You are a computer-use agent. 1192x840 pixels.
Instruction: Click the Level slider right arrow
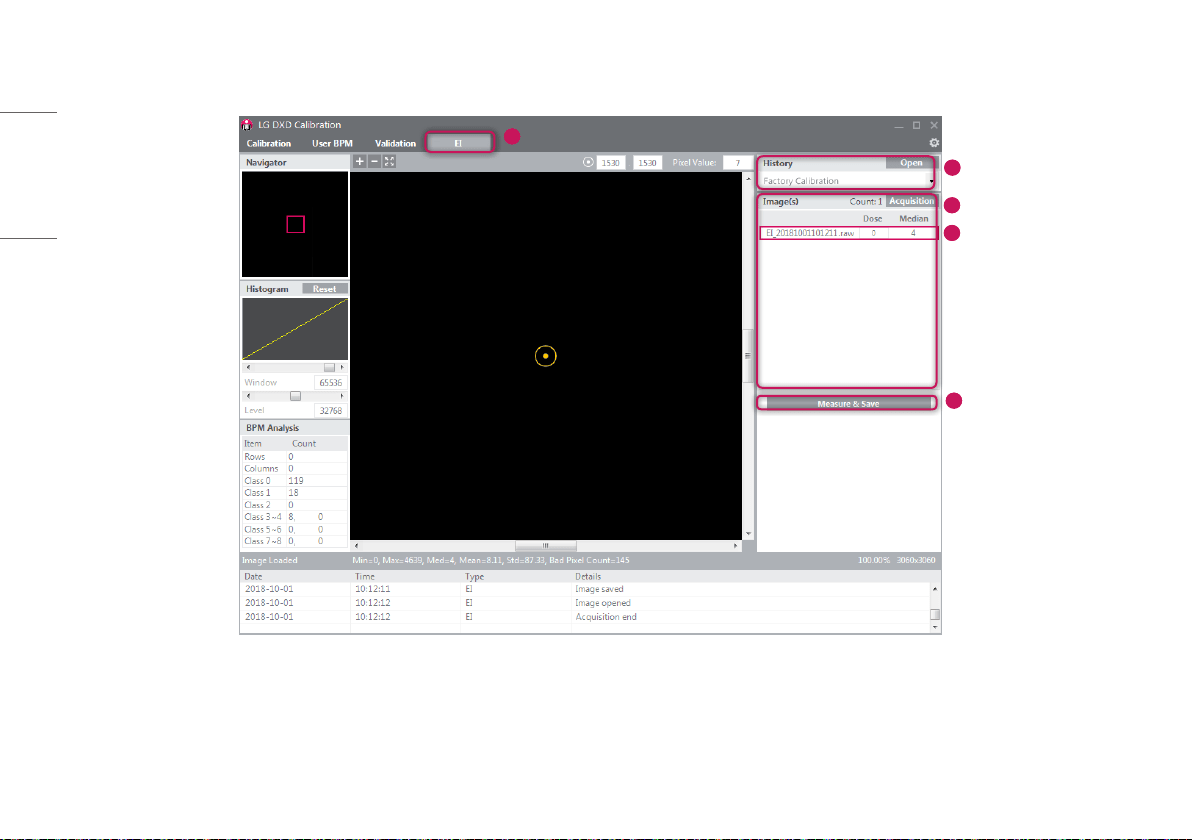342,396
